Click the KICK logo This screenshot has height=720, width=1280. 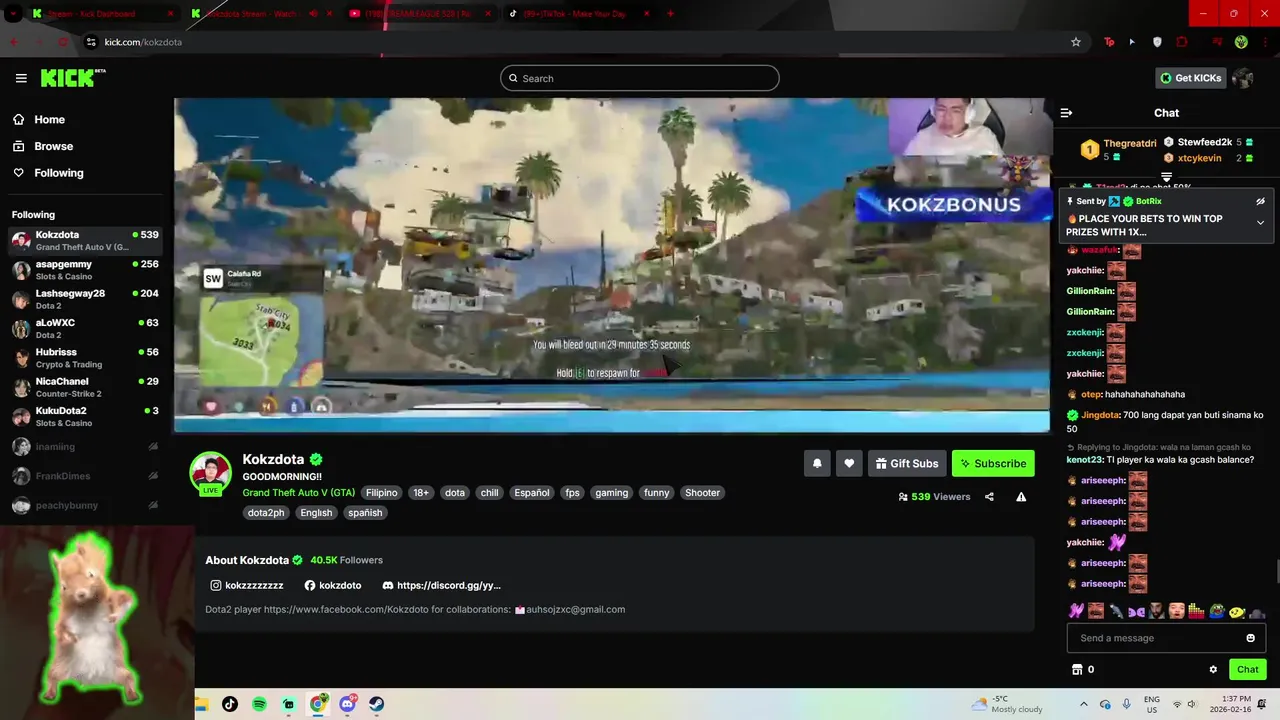pyautogui.click(x=72, y=78)
